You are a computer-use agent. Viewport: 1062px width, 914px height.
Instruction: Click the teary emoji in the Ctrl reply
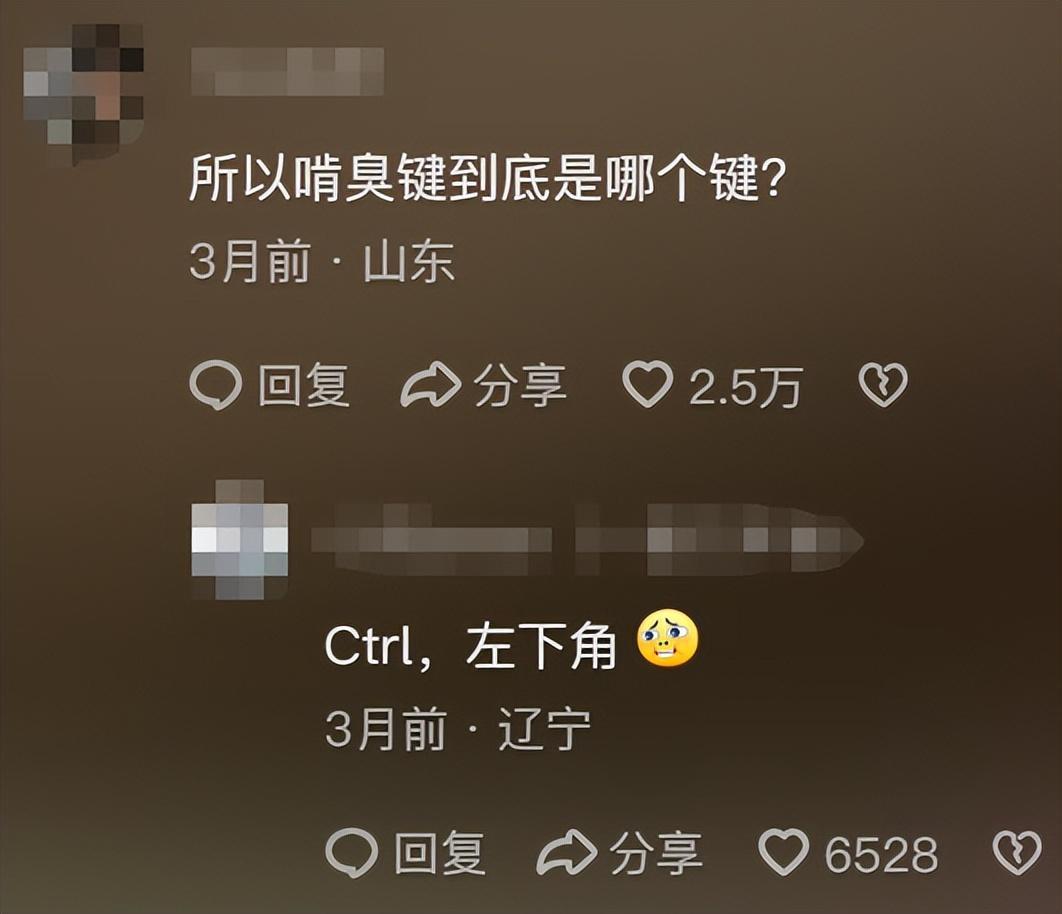668,639
